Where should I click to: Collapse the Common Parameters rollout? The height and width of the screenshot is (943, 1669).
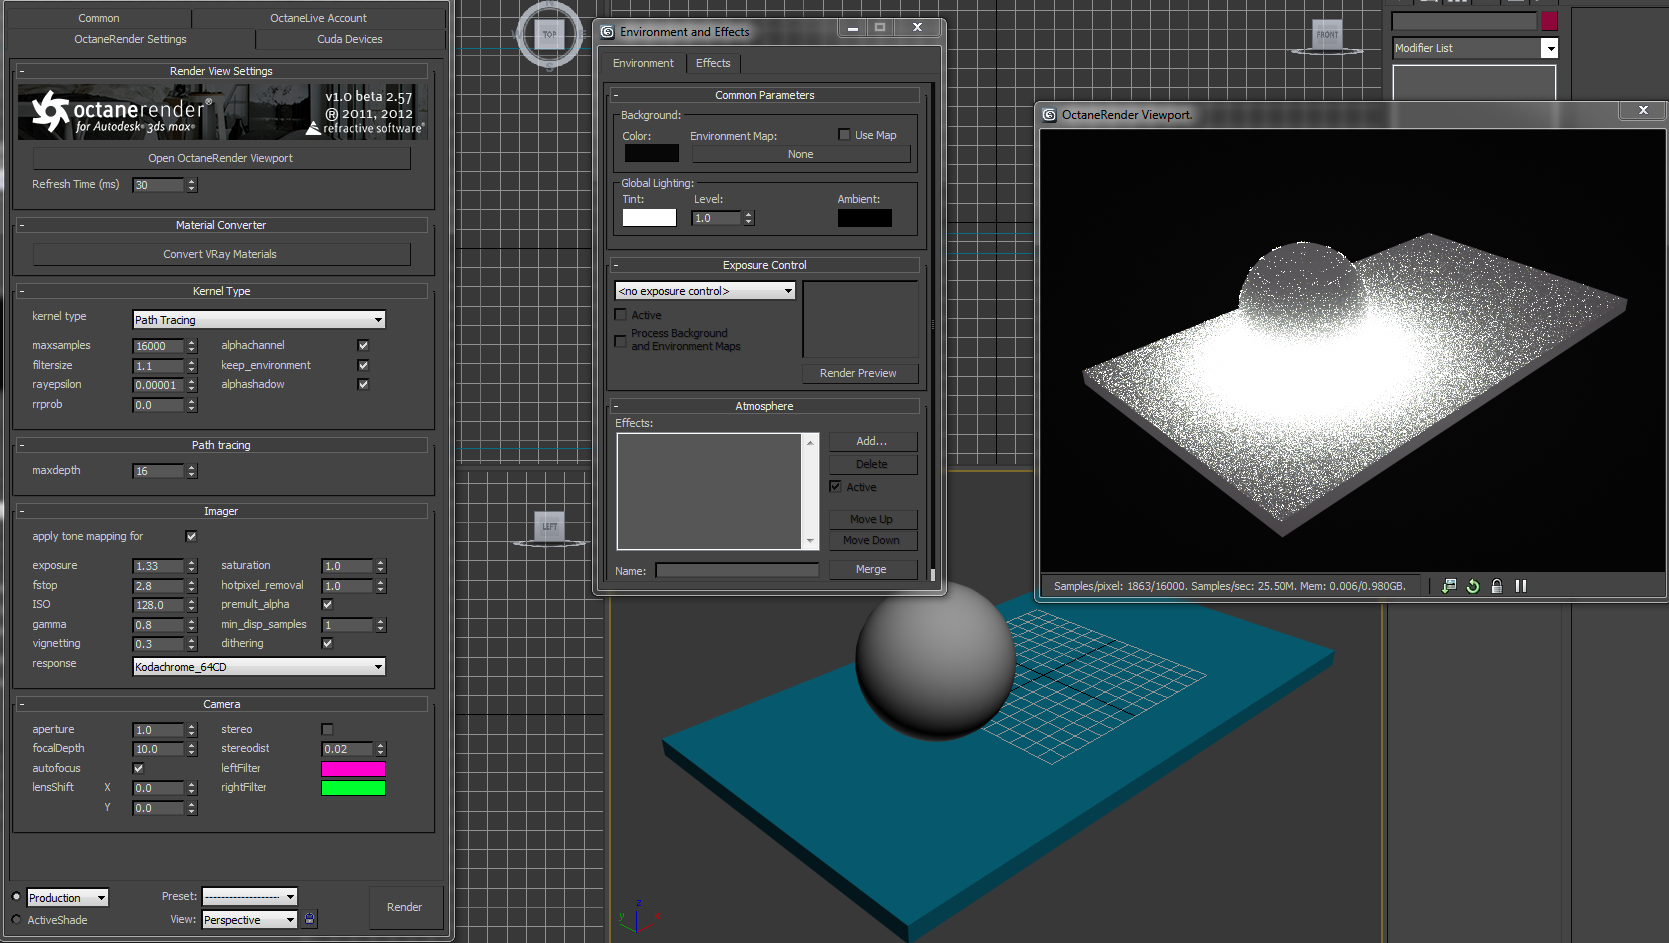[764, 95]
